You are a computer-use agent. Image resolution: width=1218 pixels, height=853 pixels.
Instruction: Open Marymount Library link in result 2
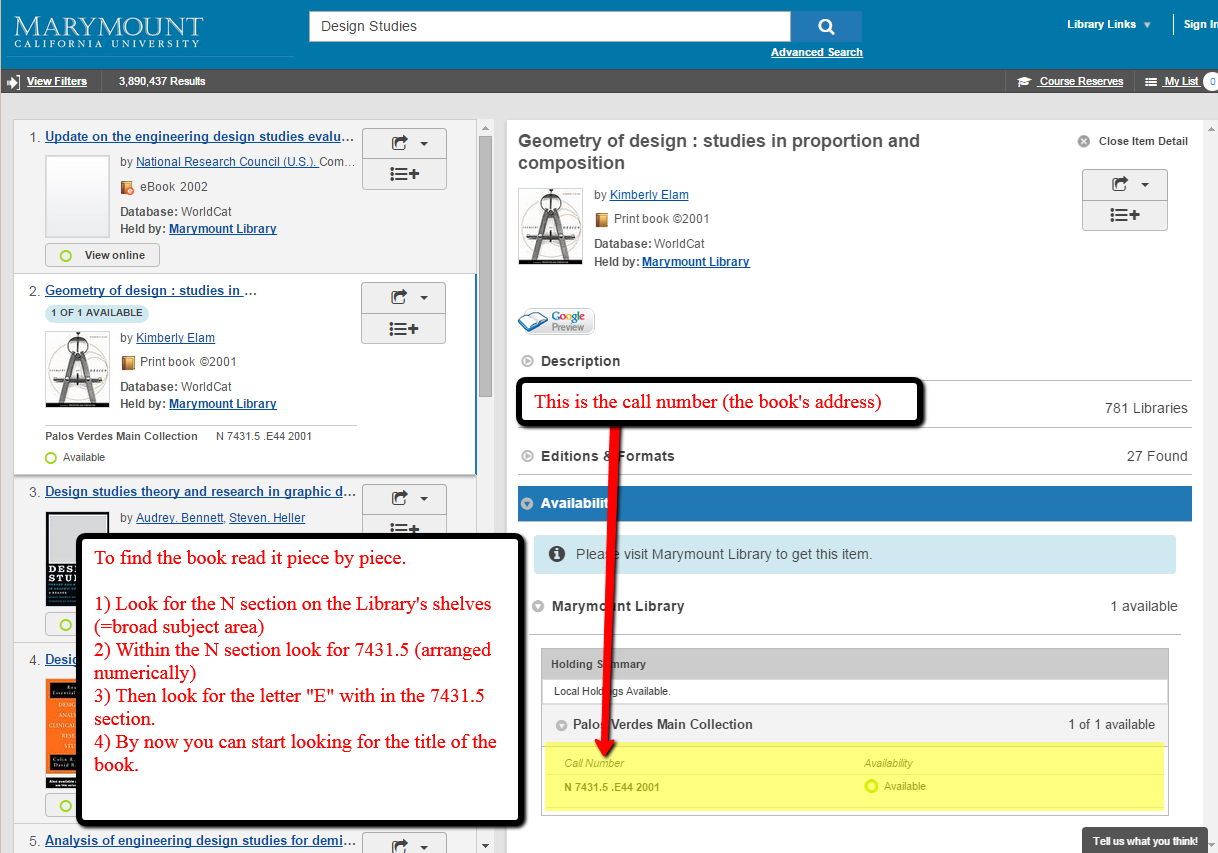tap(223, 404)
